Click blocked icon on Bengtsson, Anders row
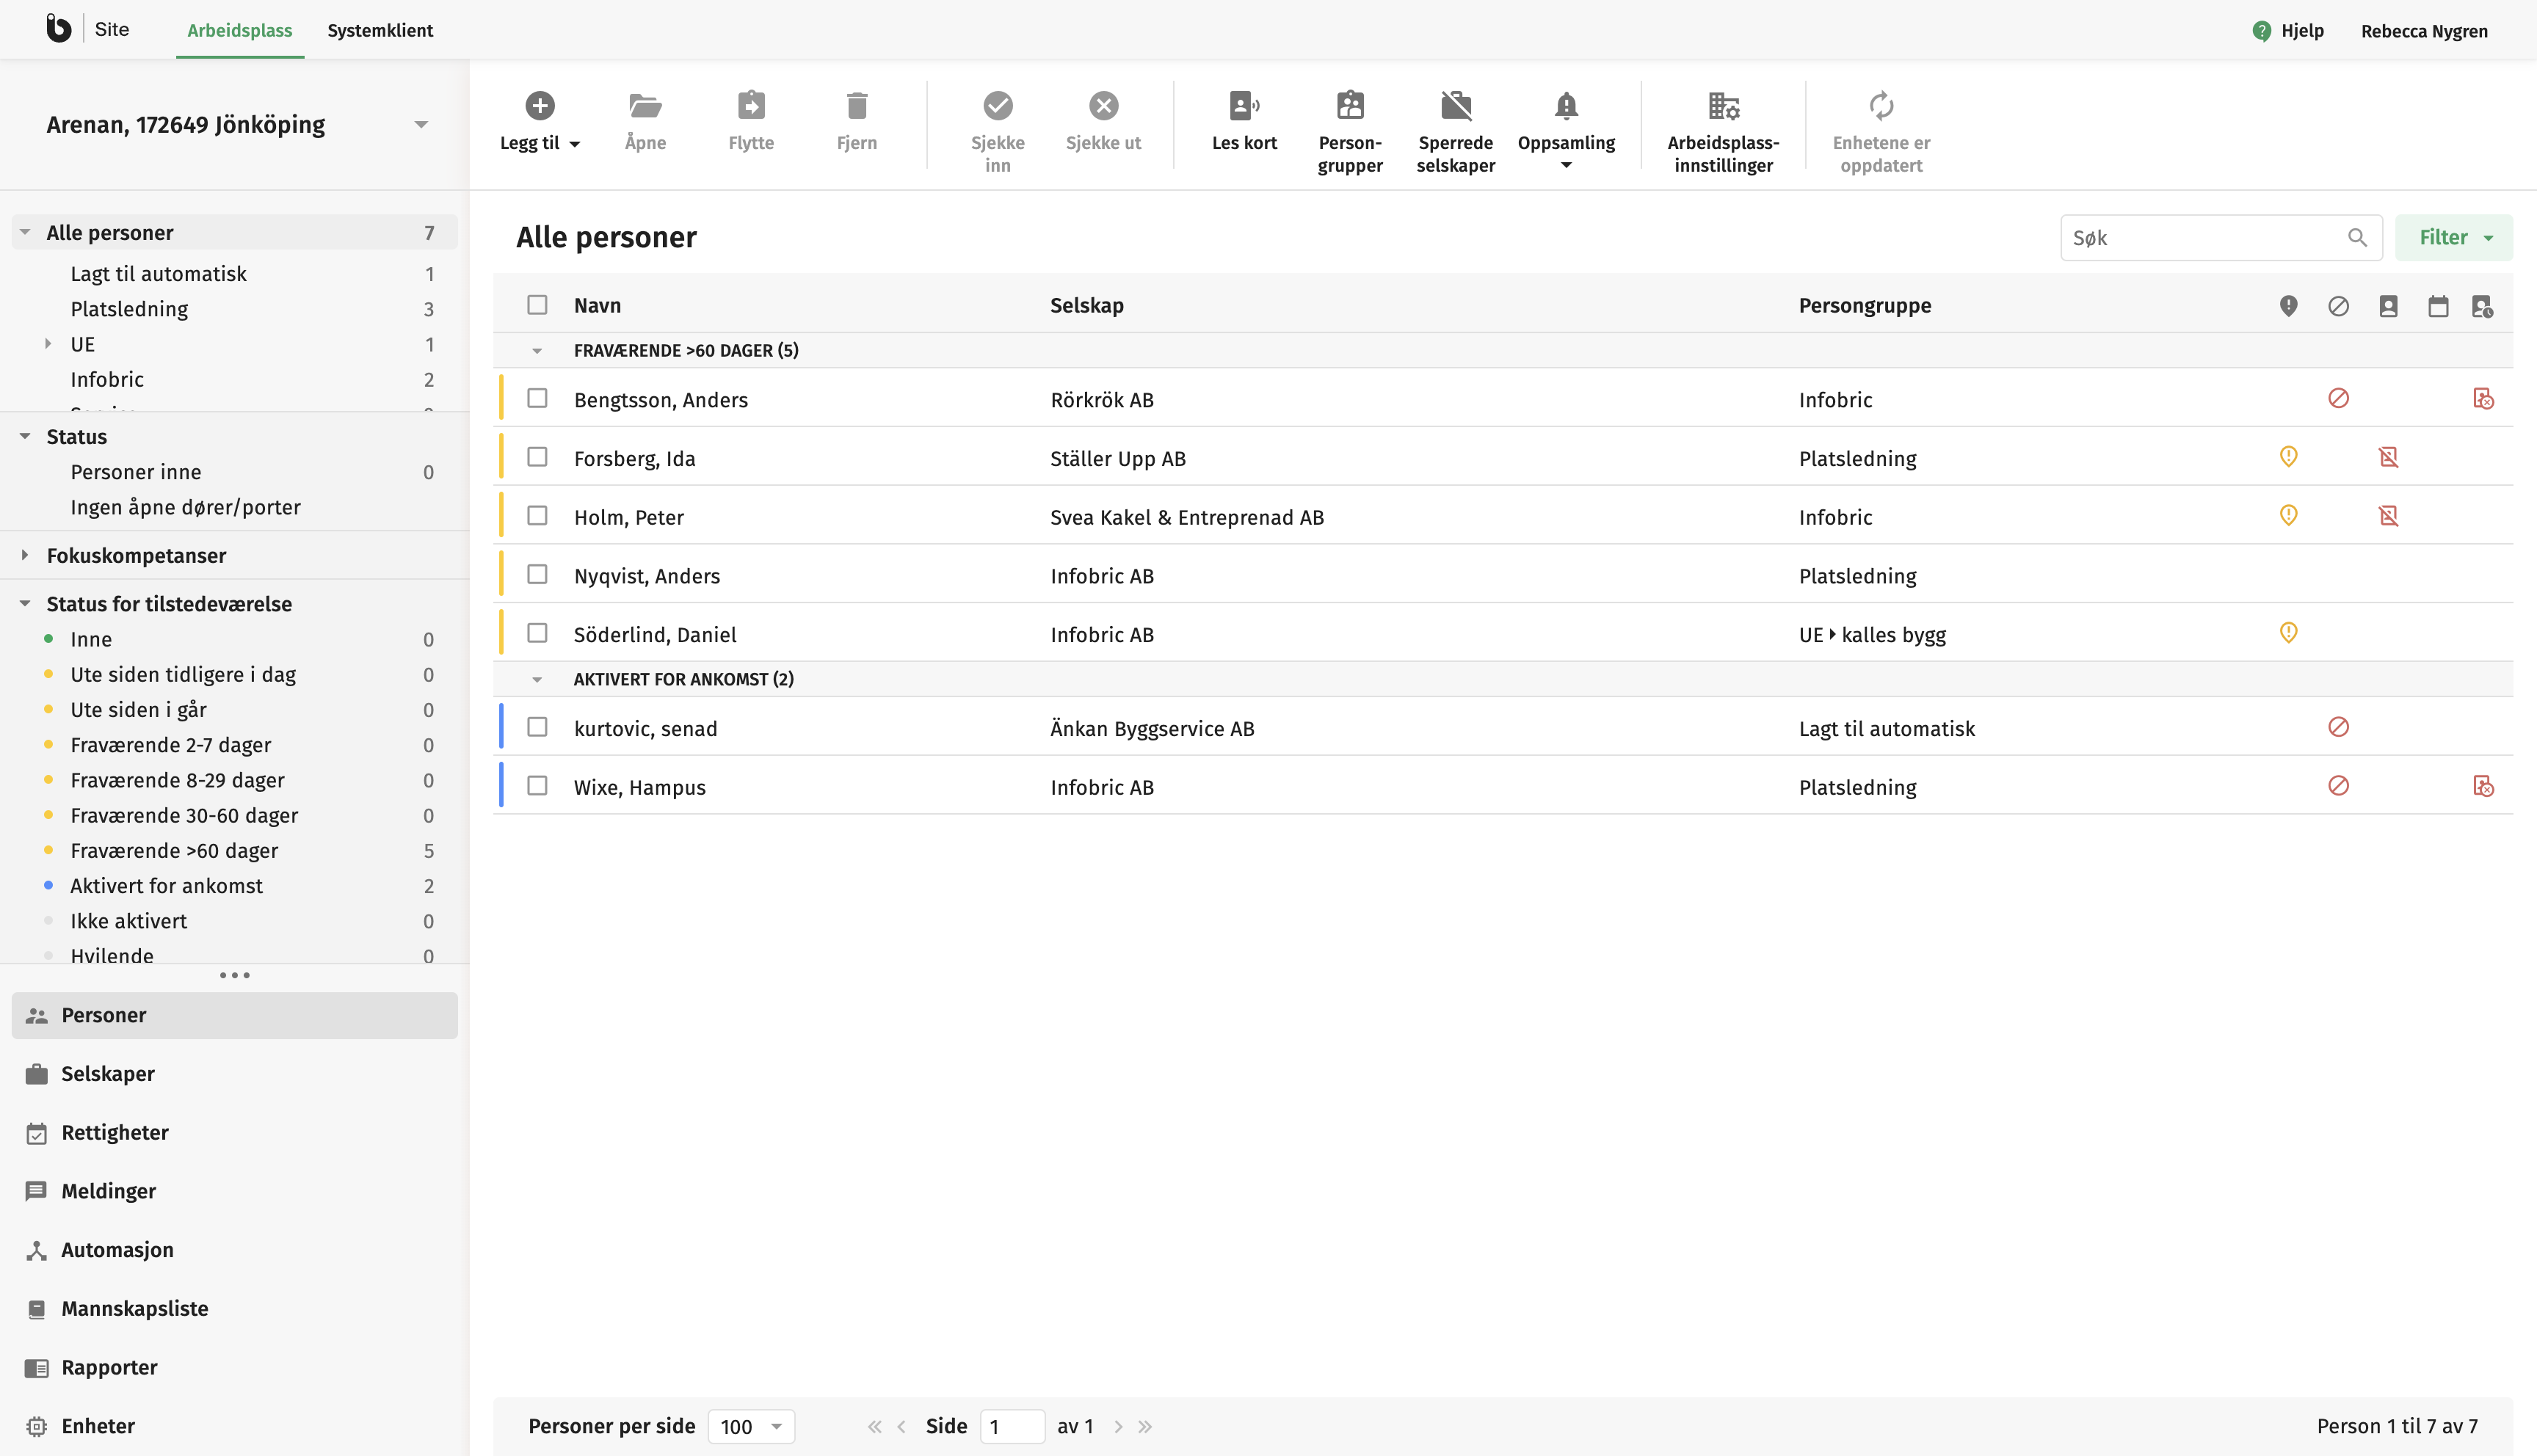The image size is (2537, 1456). [x=2337, y=399]
